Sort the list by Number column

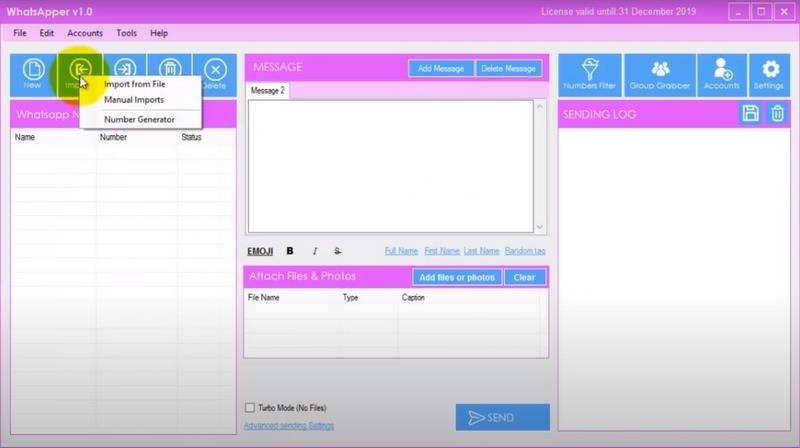[113, 137]
